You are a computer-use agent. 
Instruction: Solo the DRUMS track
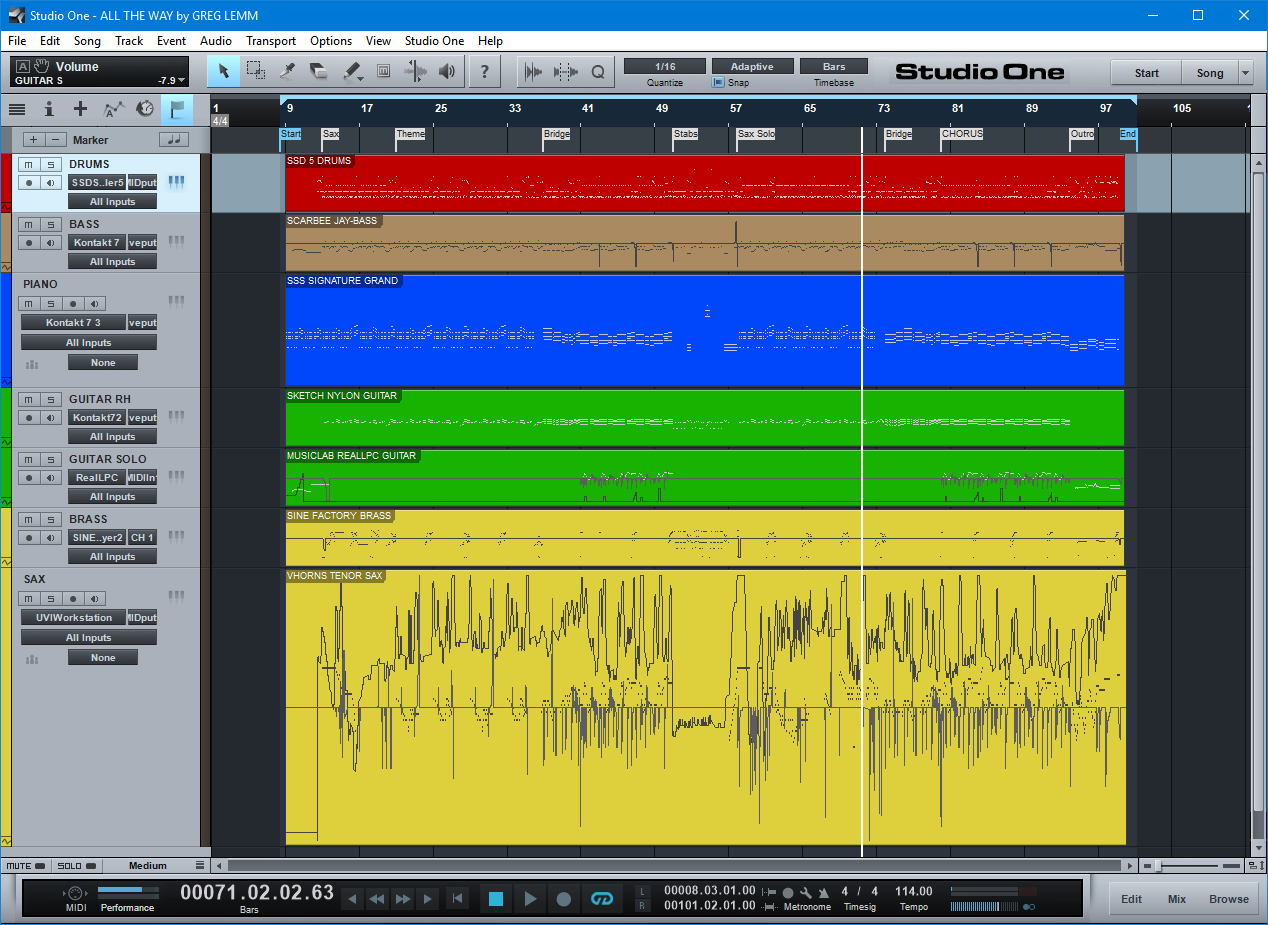(50, 164)
